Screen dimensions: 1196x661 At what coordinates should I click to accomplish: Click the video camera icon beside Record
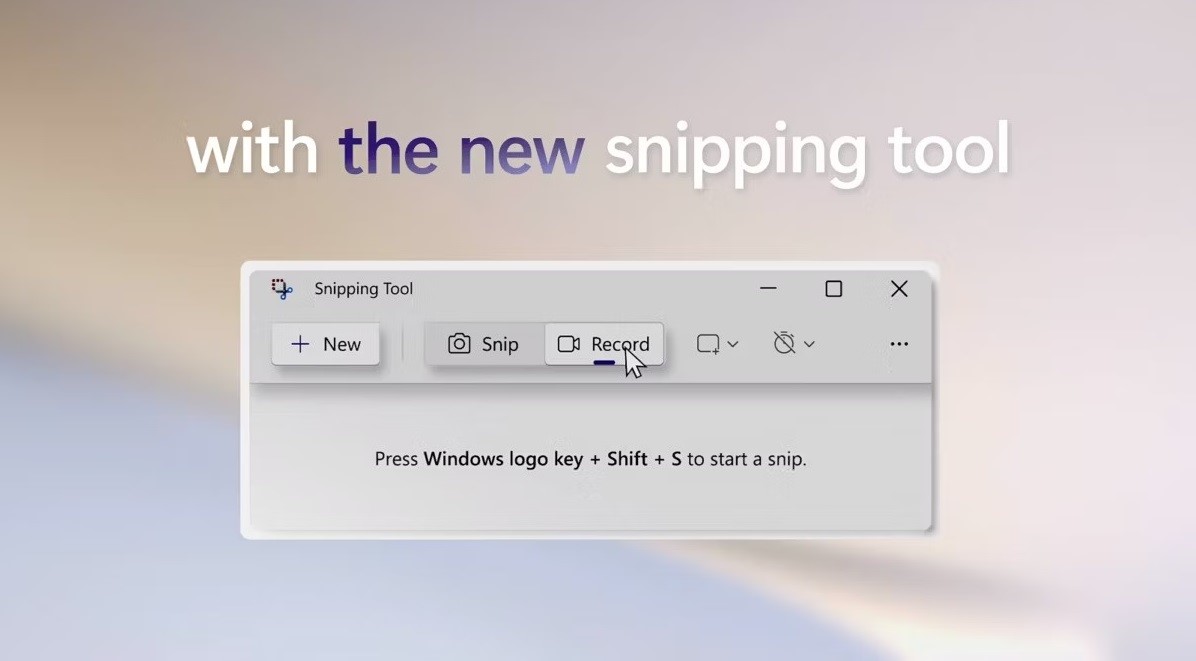tap(569, 344)
